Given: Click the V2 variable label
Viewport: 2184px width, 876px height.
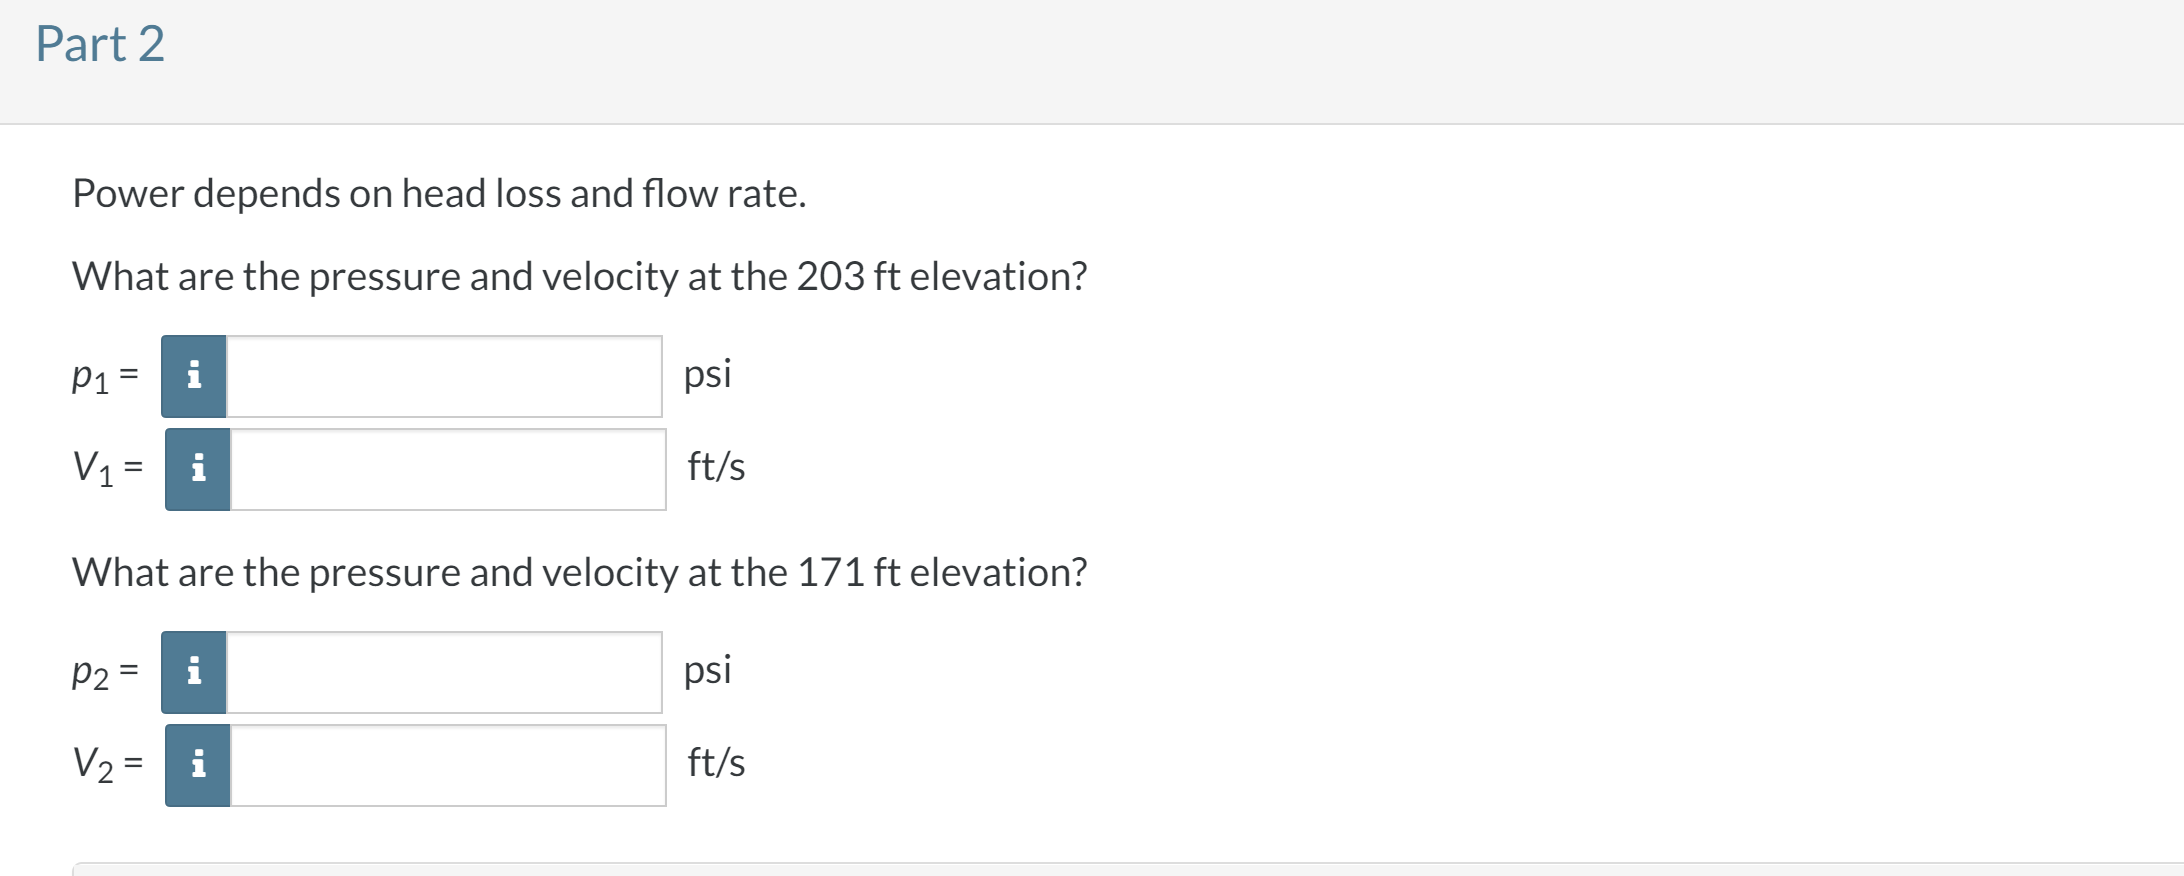Looking at the screenshot, I should 93,764.
